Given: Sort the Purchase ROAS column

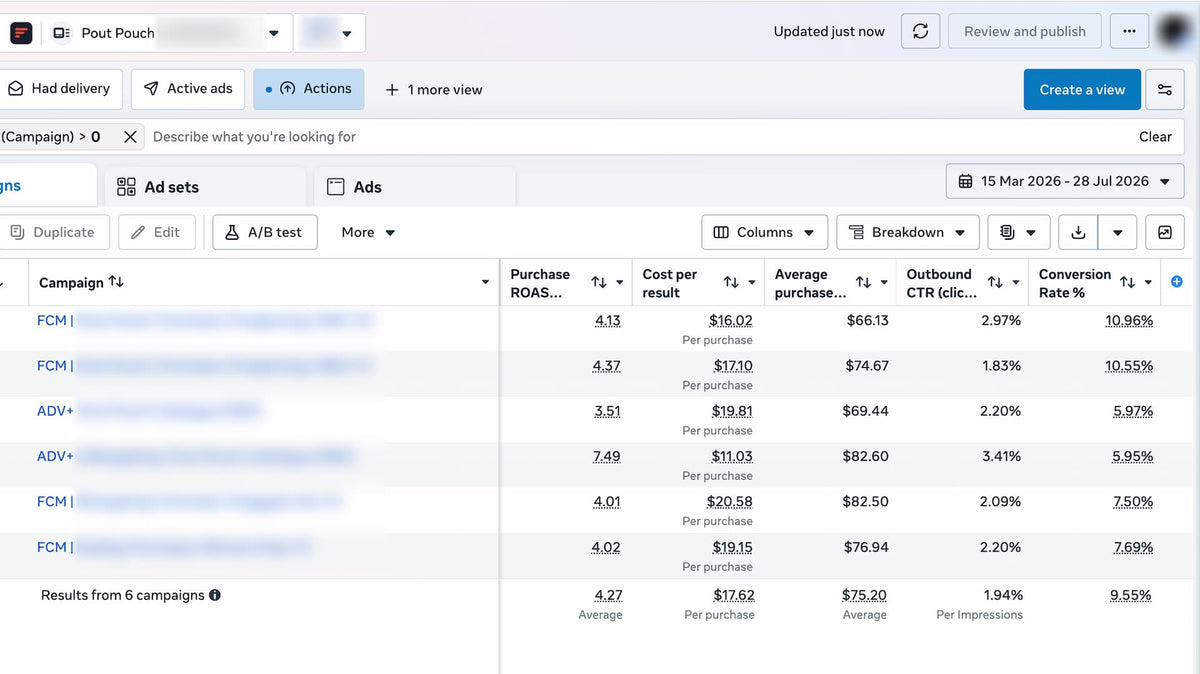Looking at the screenshot, I should (x=599, y=283).
